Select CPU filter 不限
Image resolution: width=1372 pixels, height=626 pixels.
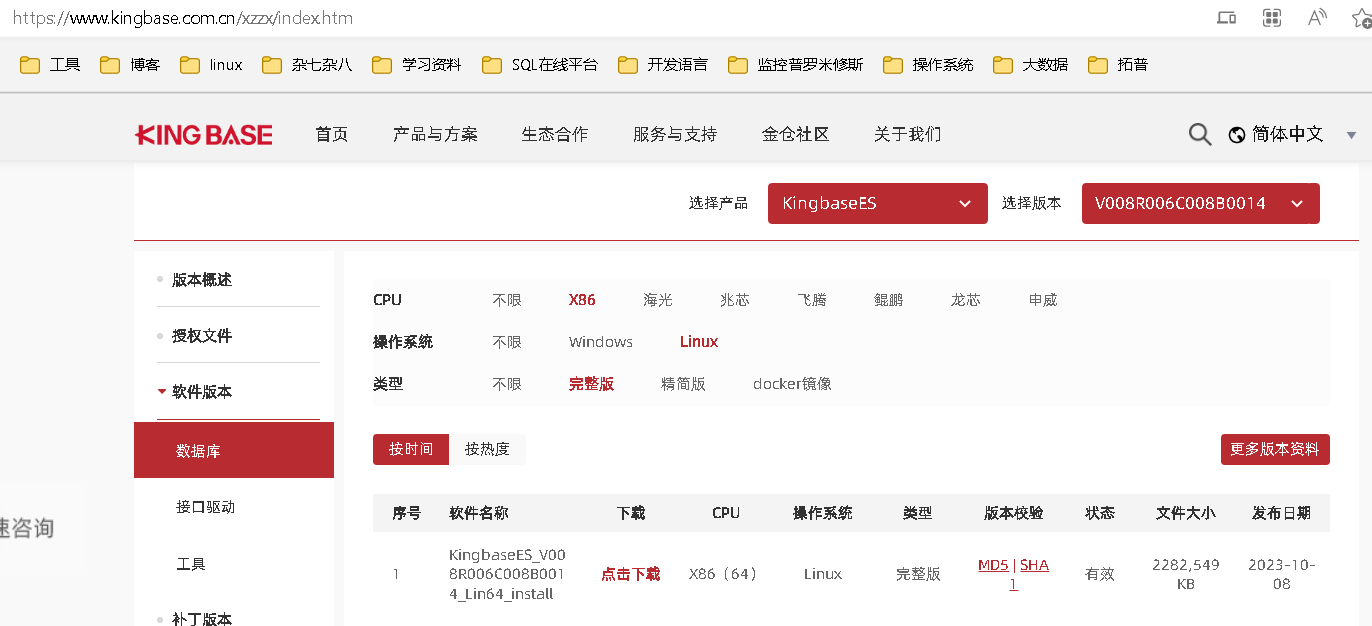pyautogui.click(x=507, y=300)
